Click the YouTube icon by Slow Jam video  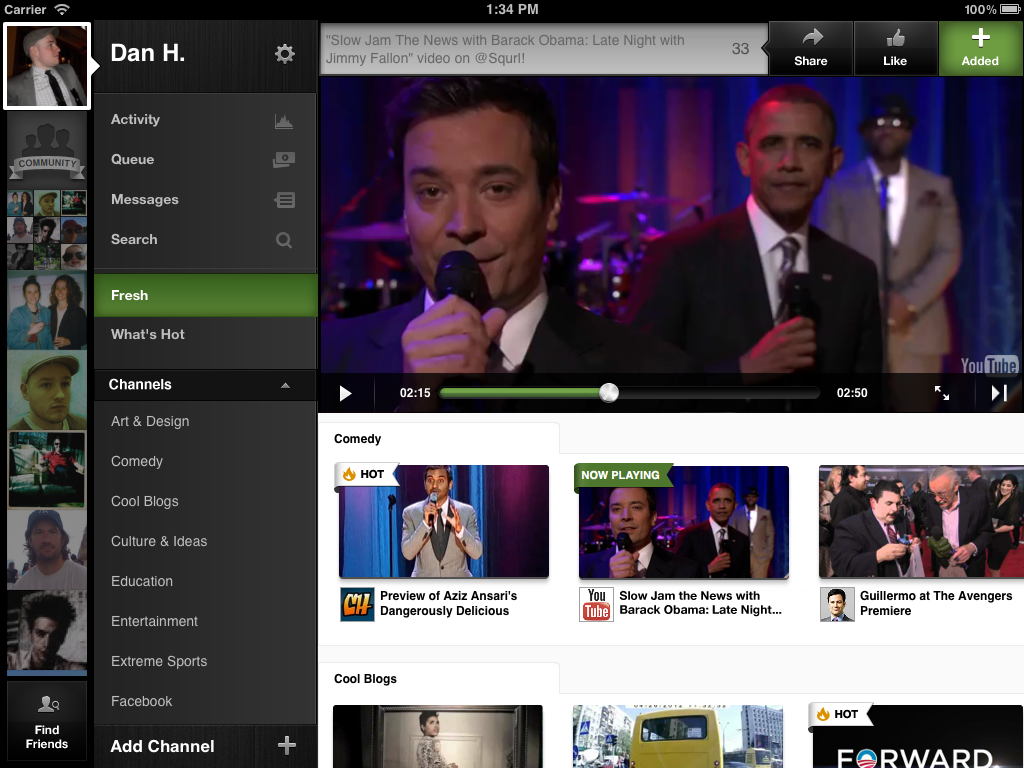[596, 604]
